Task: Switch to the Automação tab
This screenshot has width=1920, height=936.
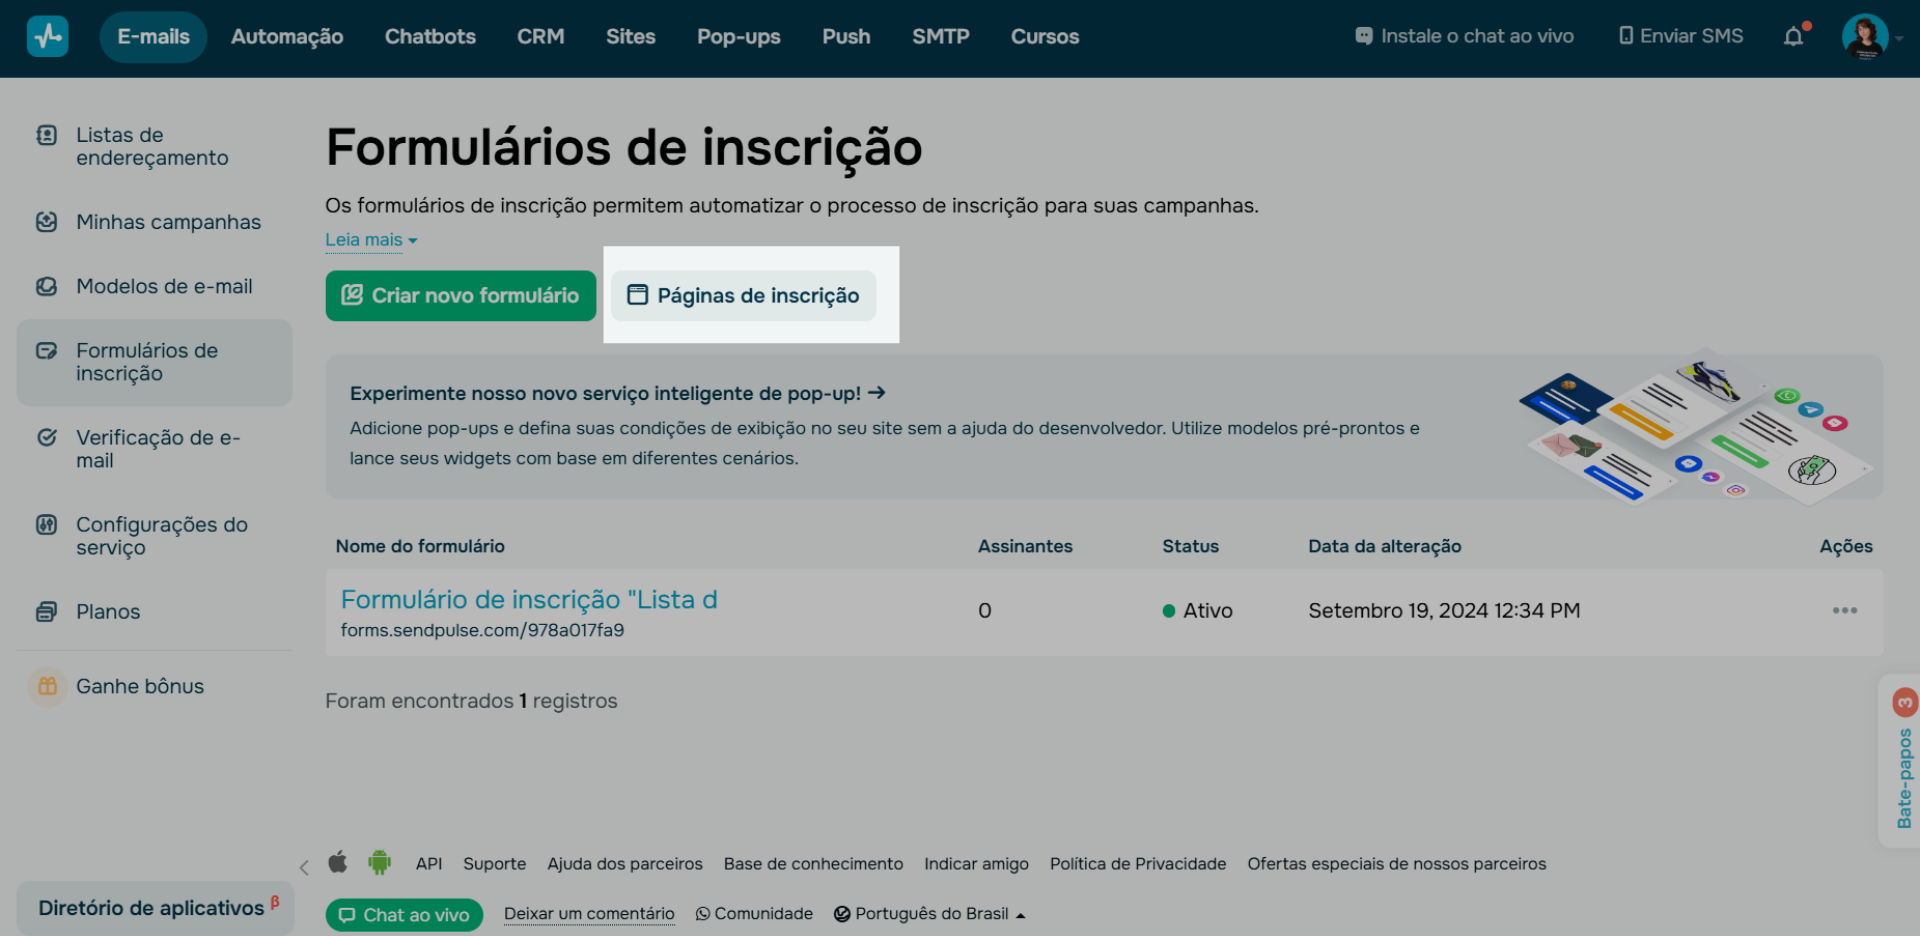Action: click(x=287, y=36)
